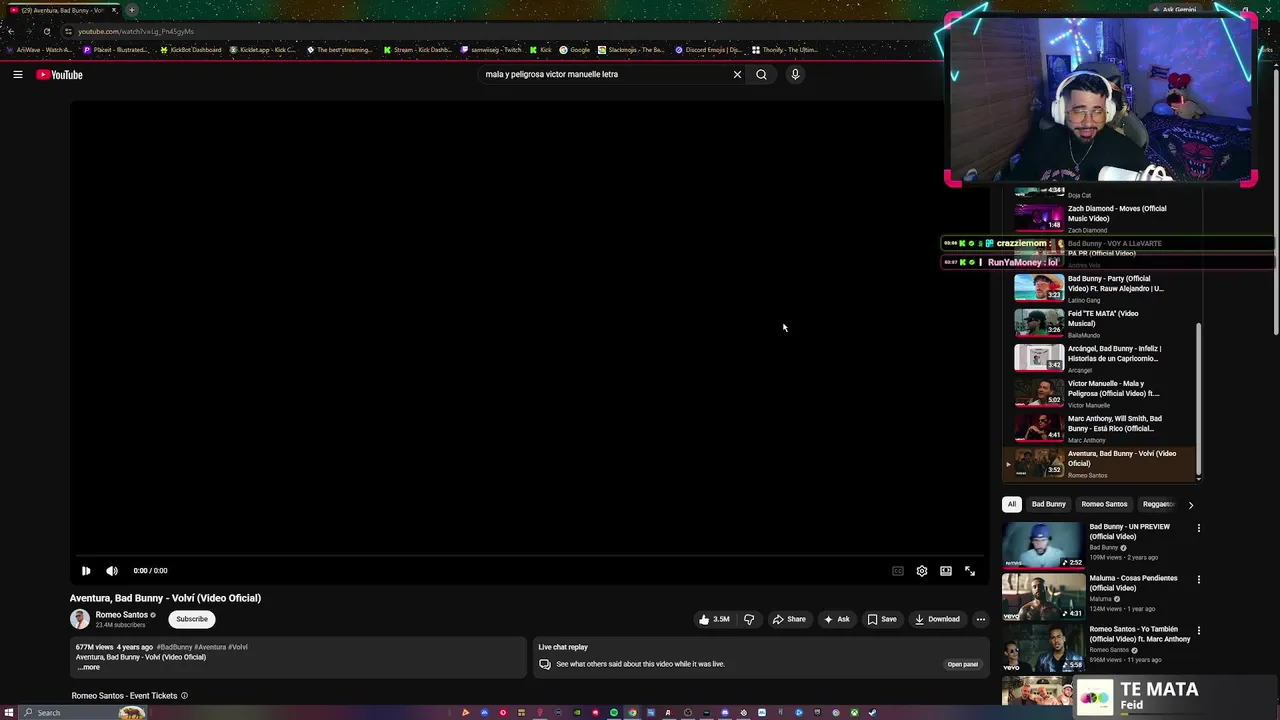This screenshot has height=720, width=1280.
Task: Reload the page in browser
Action: [x=46, y=31]
